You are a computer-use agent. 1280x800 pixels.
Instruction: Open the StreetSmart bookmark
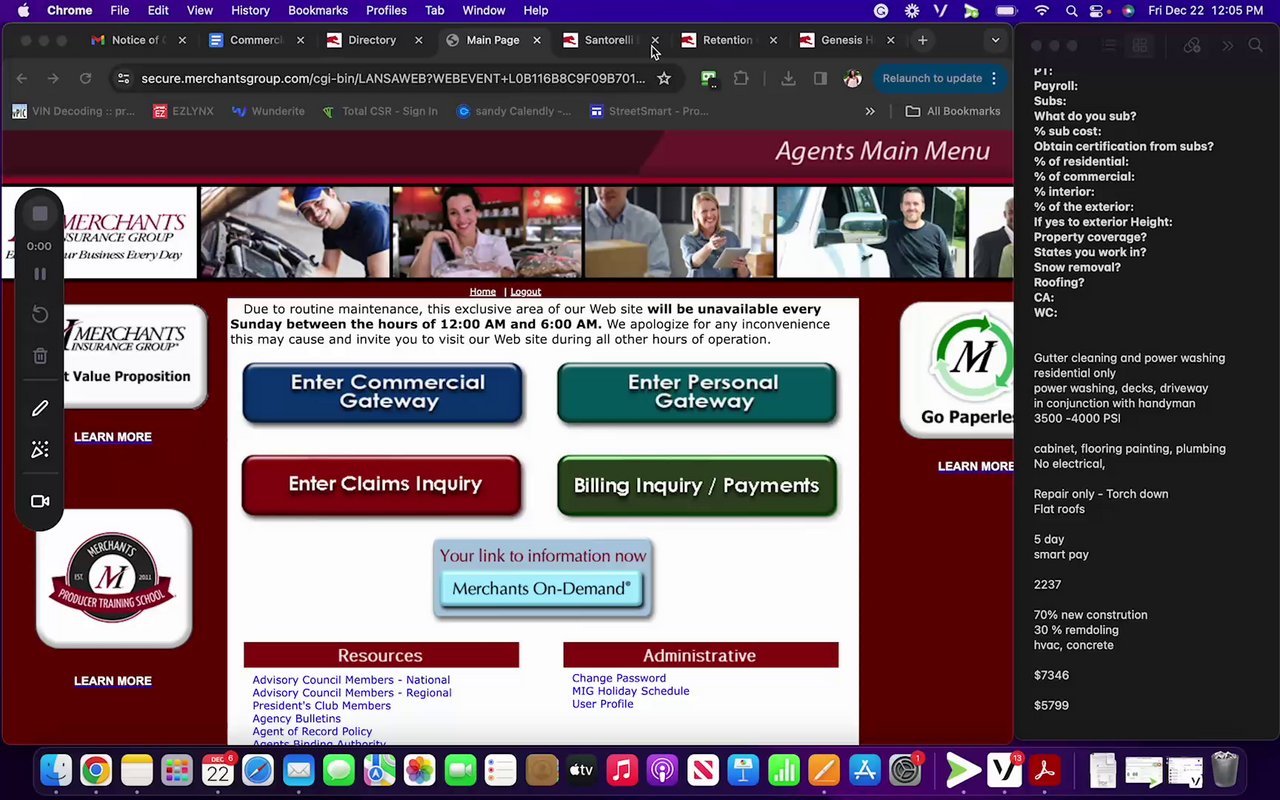click(x=649, y=111)
